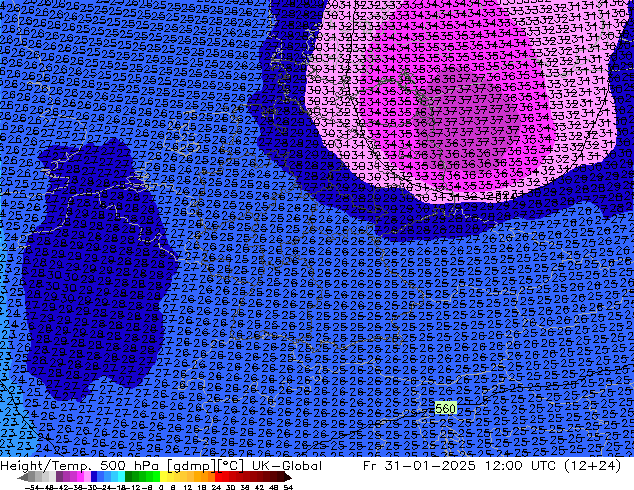The height and width of the screenshot is (490, 634).
Task: Click the '-54' legend scale value
Action: point(32,487)
